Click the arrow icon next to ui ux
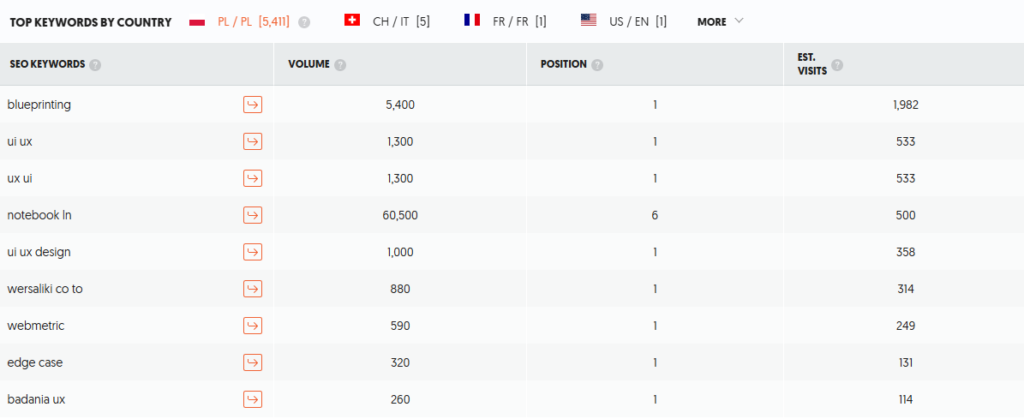The width and height of the screenshot is (1024, 419). pos(252,142)
